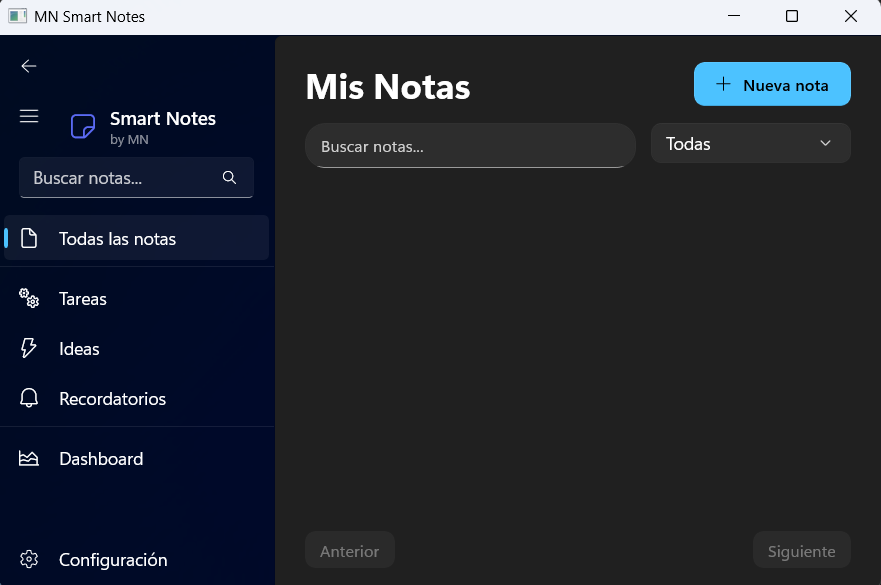Close the MN Smart Notes window

point(851,16)
